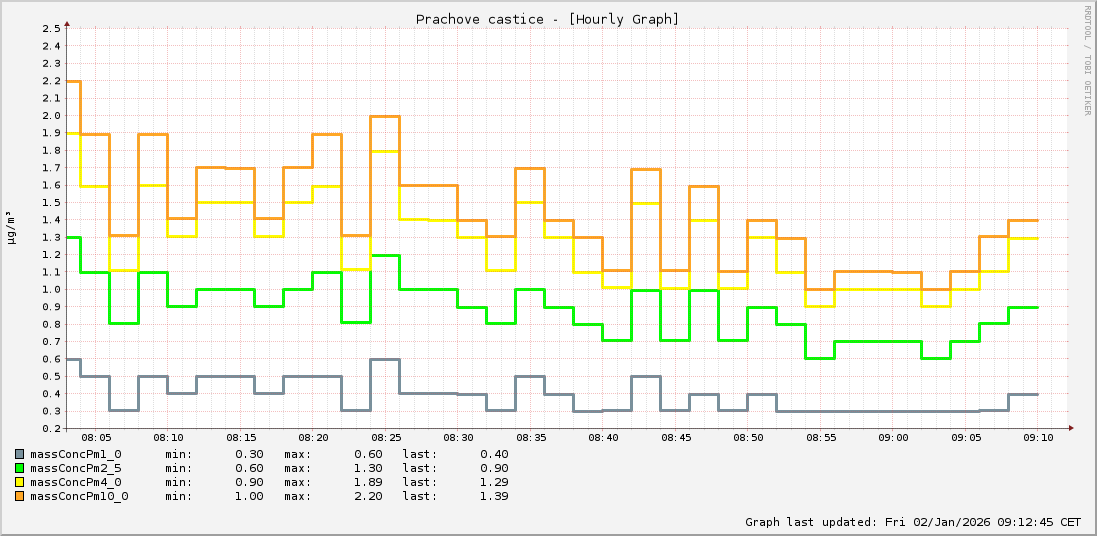Viewport: 1097px width, 536px height.
Task: Click the graph title Prachove castice
Action: (547, 19)
